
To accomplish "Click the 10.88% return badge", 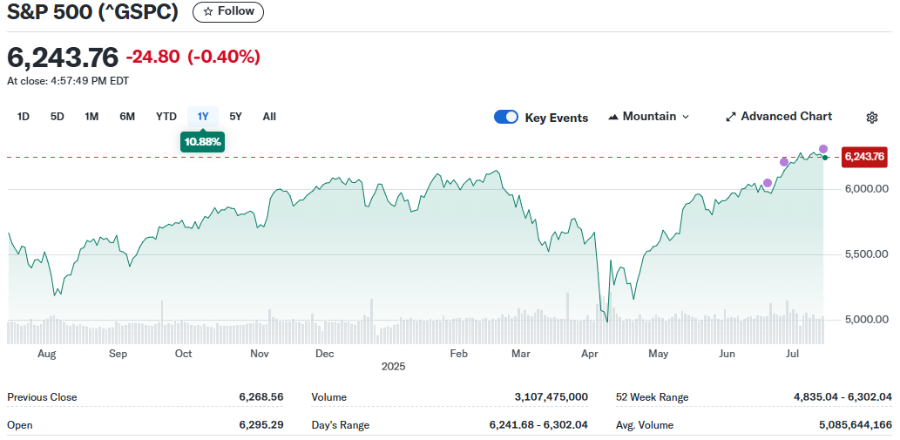I will point(203,142).
